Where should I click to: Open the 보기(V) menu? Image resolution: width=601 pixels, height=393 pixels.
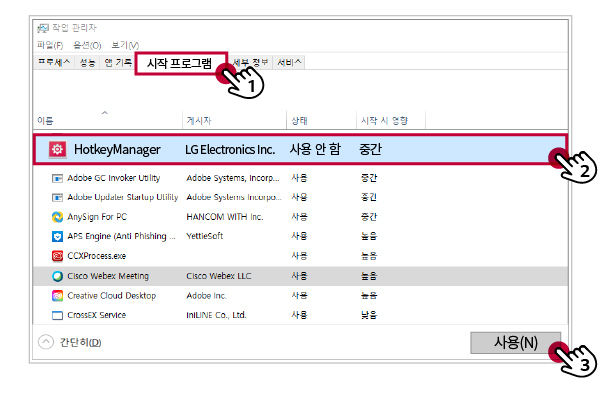pos(125,45)
